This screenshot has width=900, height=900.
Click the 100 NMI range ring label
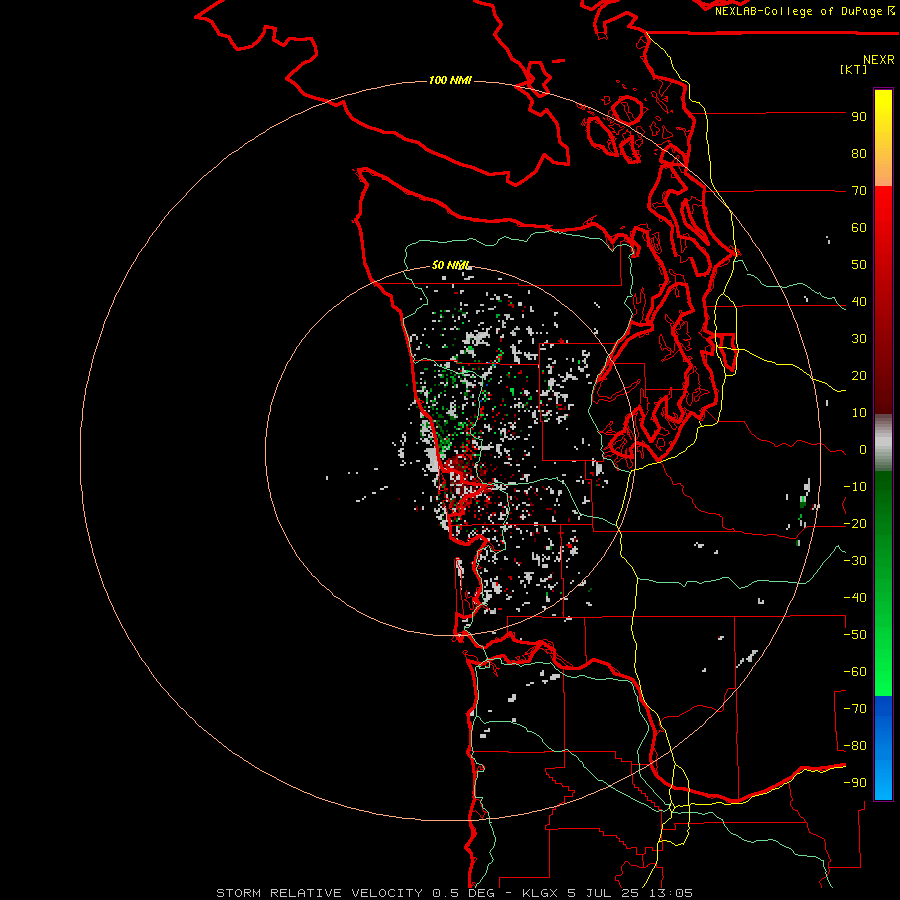[450, 80]
